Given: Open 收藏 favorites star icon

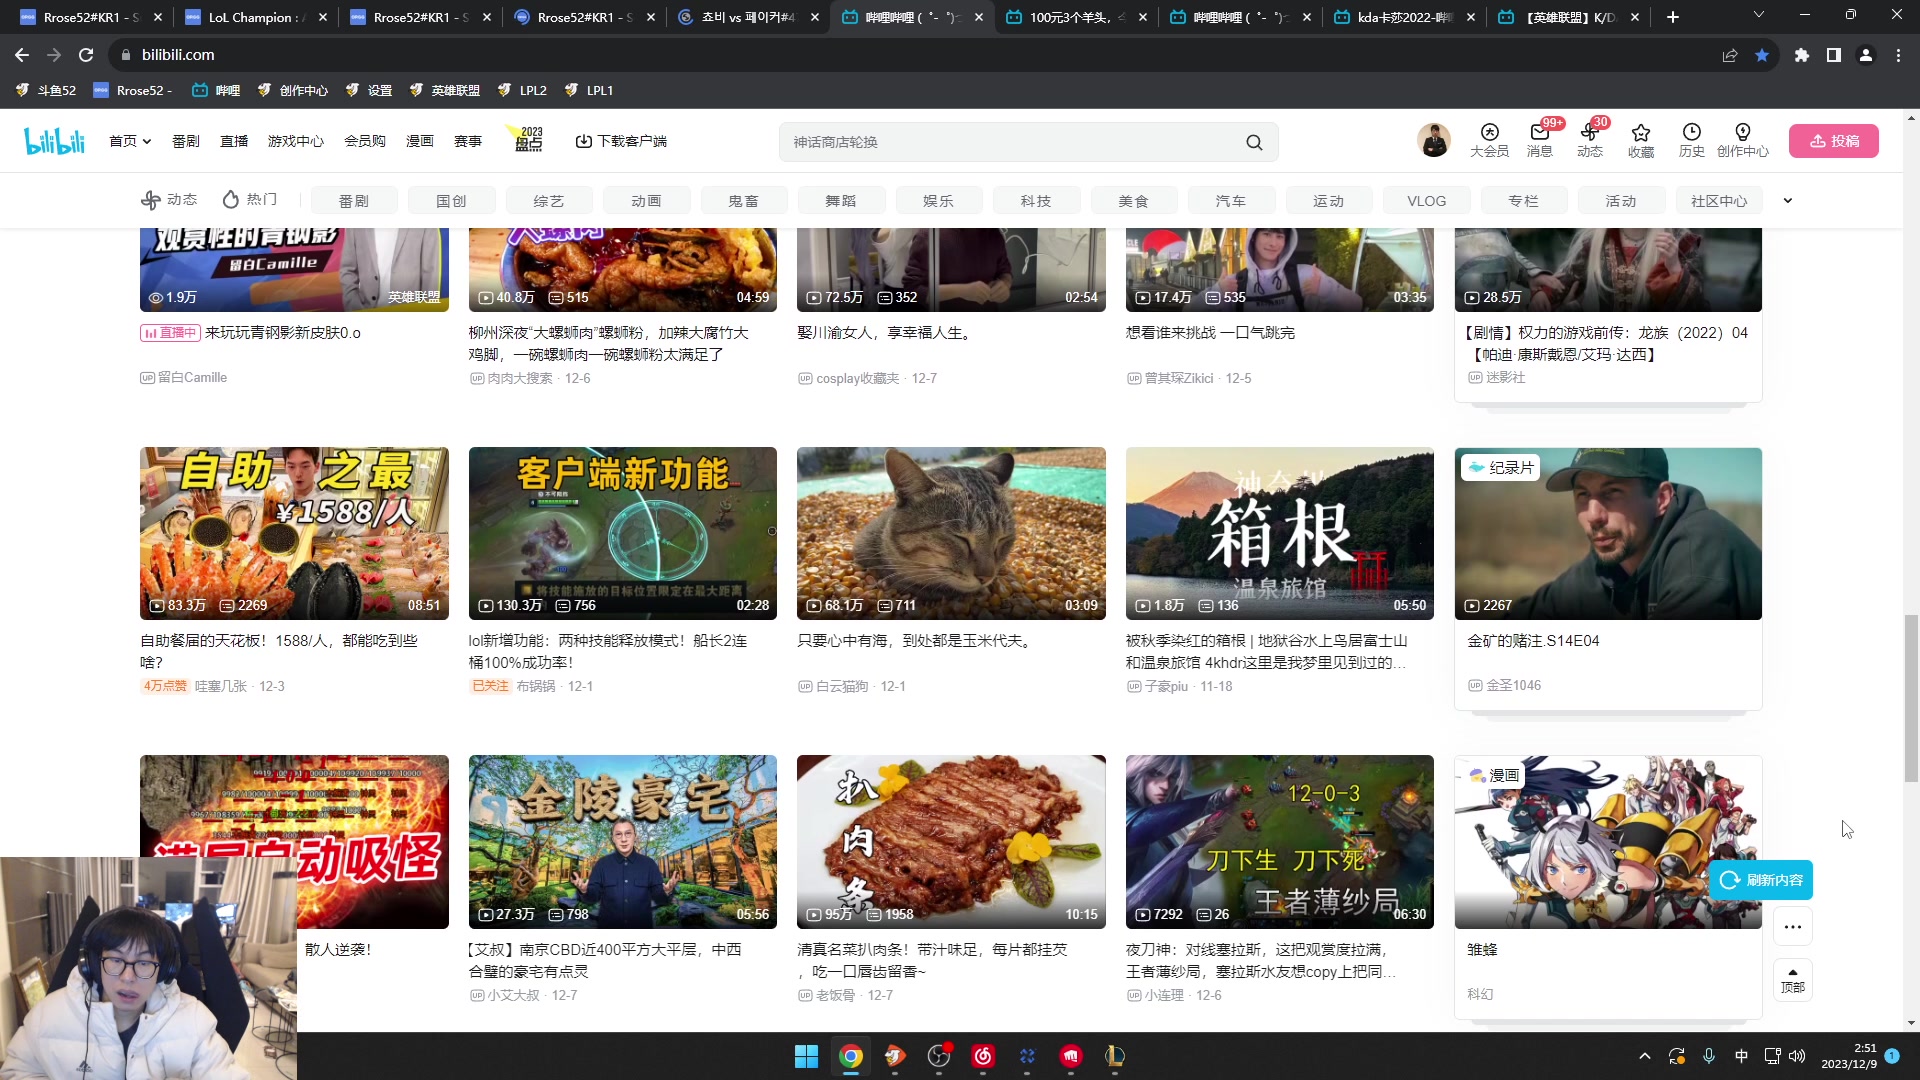Looking at the screenshot, I should pyautogui.click(x=1641, y=140).
